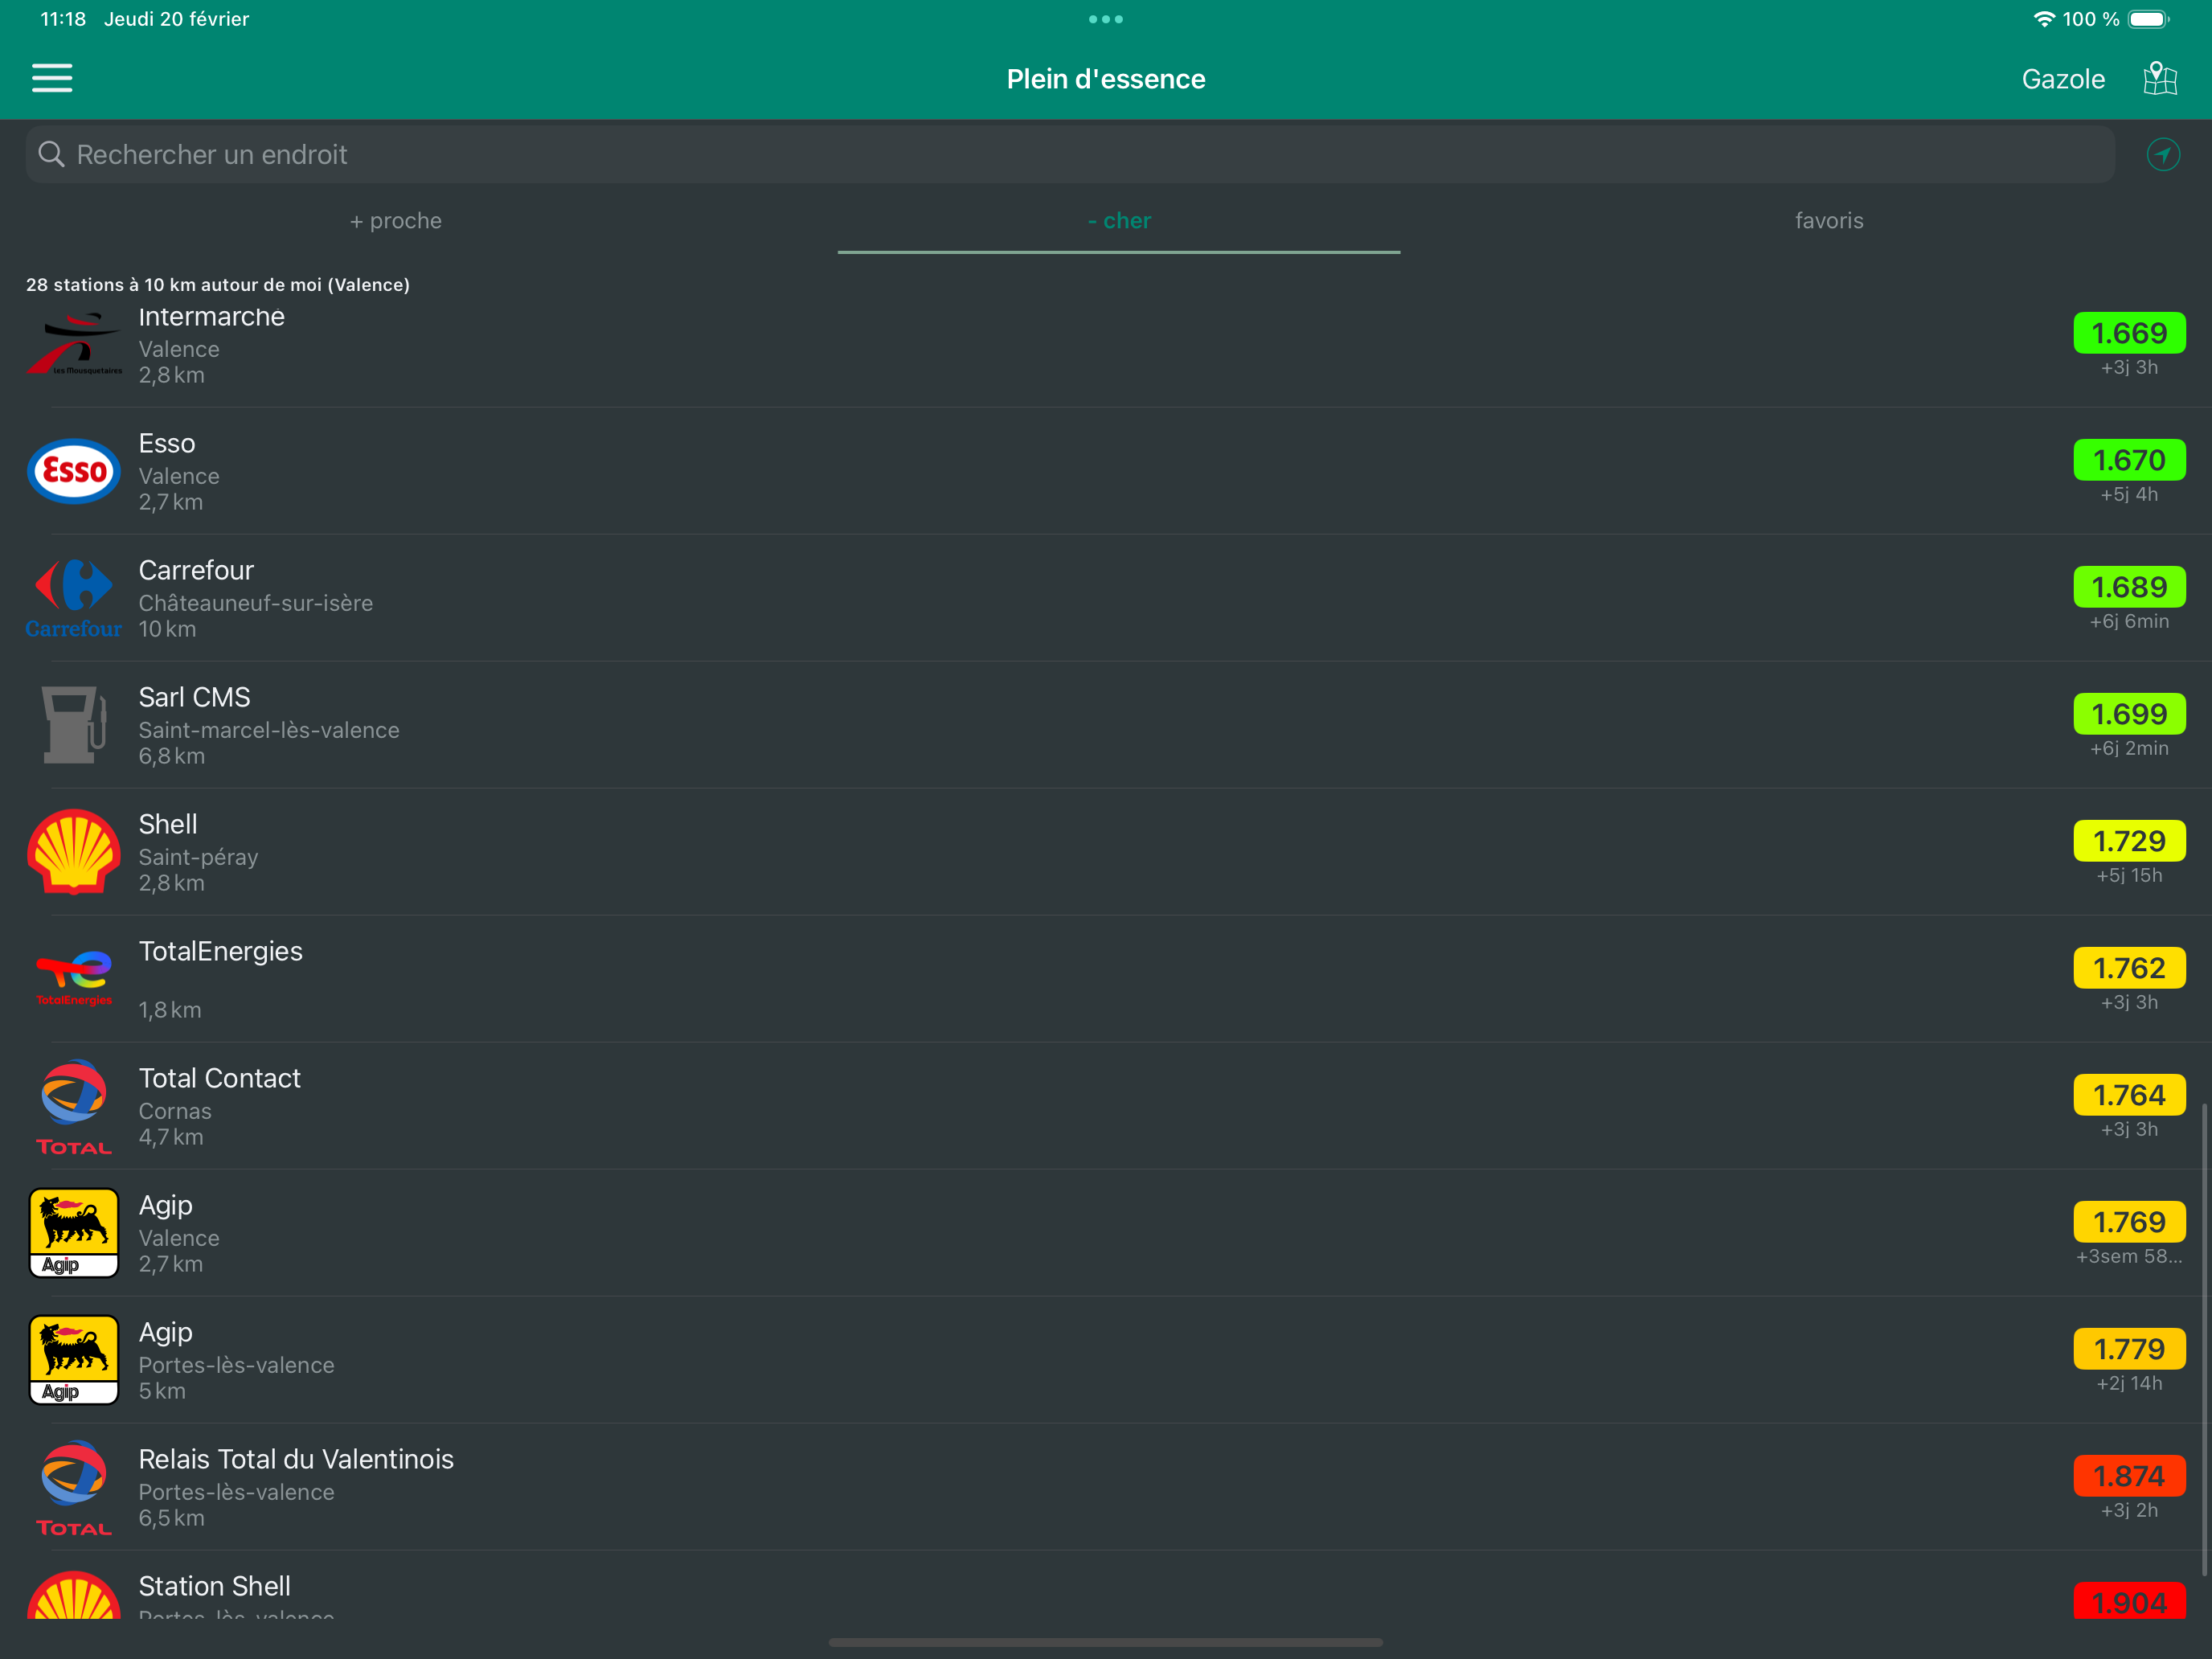Open the favoris tab
This screenshot has height=1659, width=2212.
1829,220
